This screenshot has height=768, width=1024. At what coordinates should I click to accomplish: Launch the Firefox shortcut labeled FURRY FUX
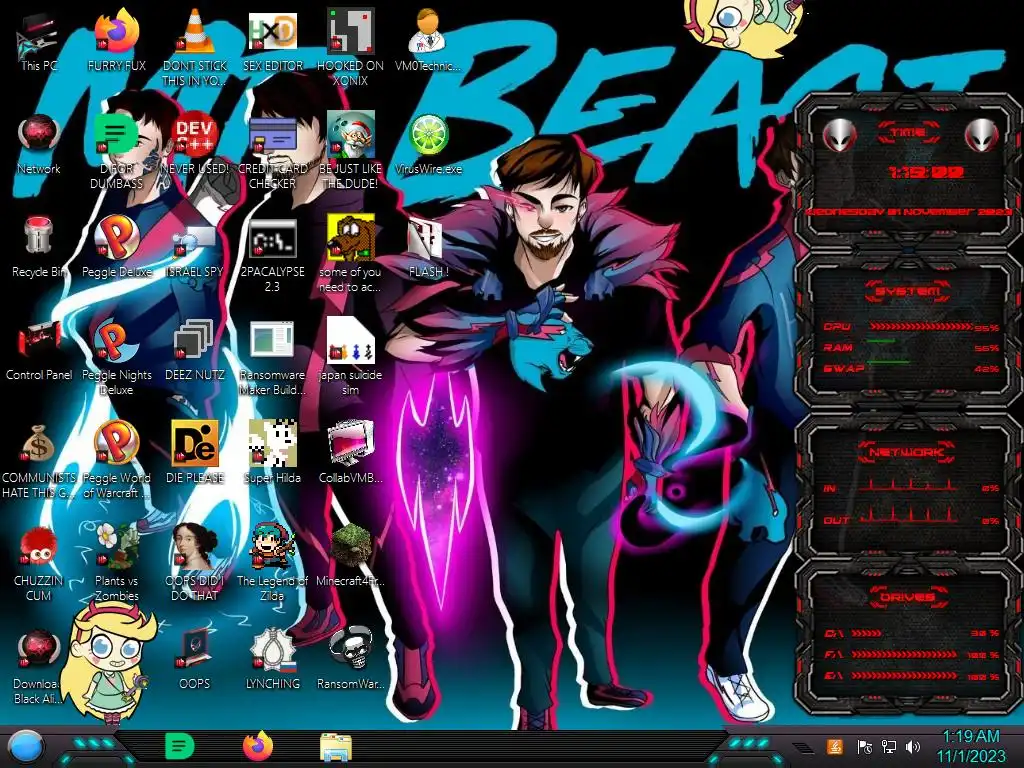click(x=116, y=40)
